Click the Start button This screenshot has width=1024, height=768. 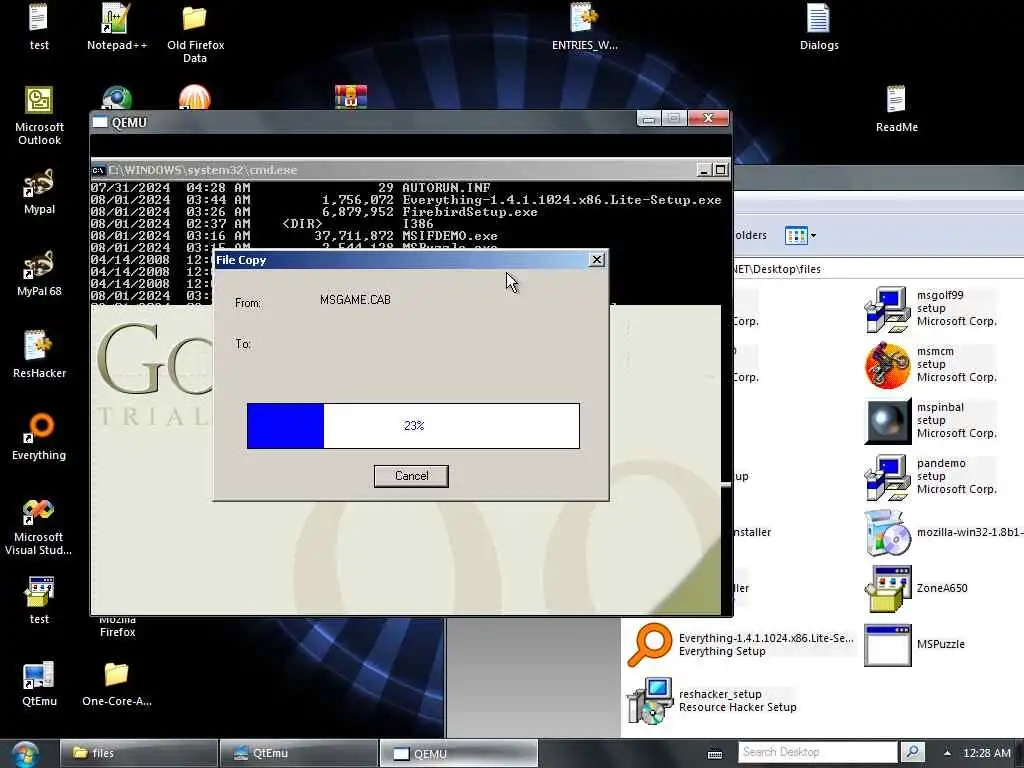[x=25, y=754]
